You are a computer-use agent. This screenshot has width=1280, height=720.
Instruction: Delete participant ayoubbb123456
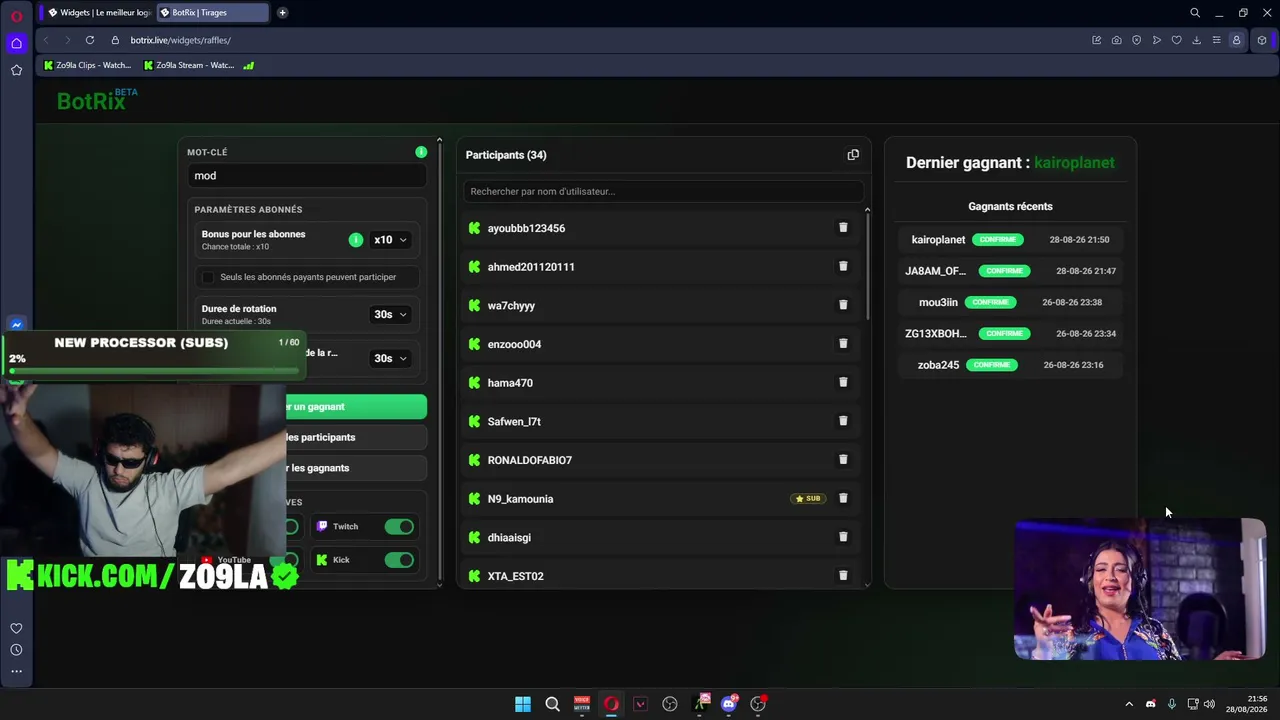coord(843,228)
